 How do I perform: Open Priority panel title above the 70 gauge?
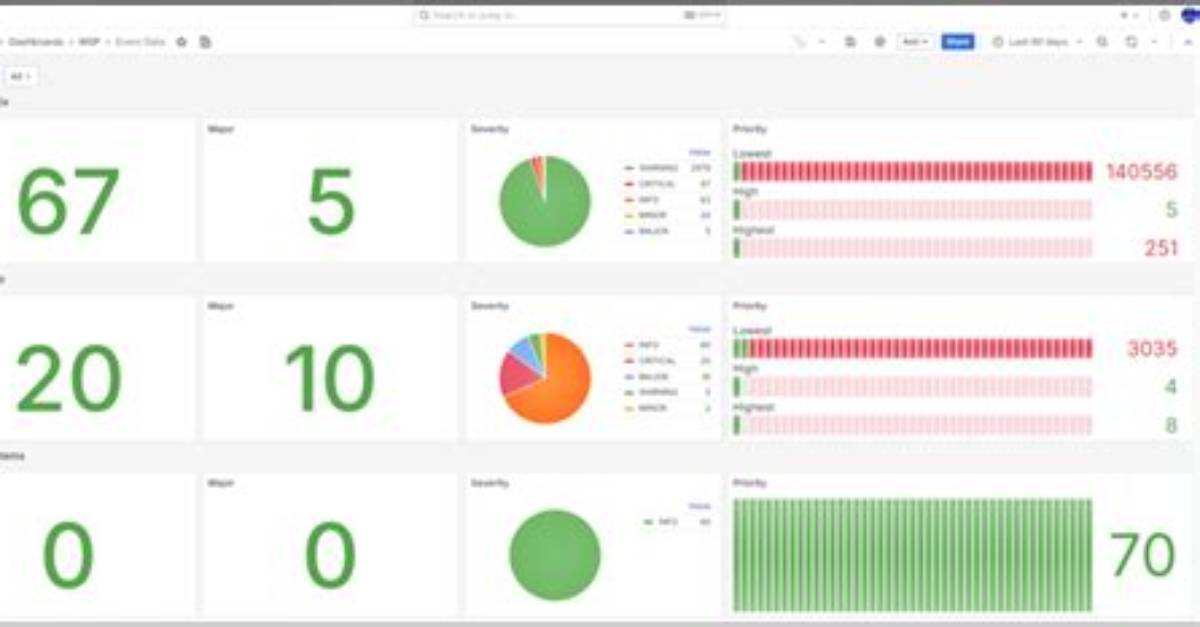click(x=750, y=483)
